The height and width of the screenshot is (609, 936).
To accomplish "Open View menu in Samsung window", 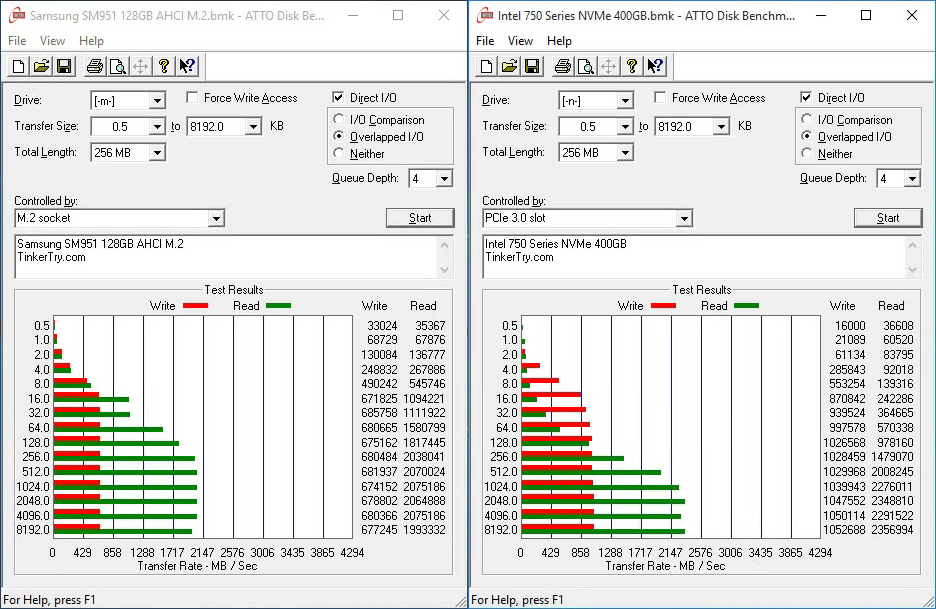I will [x=53, y=41].
